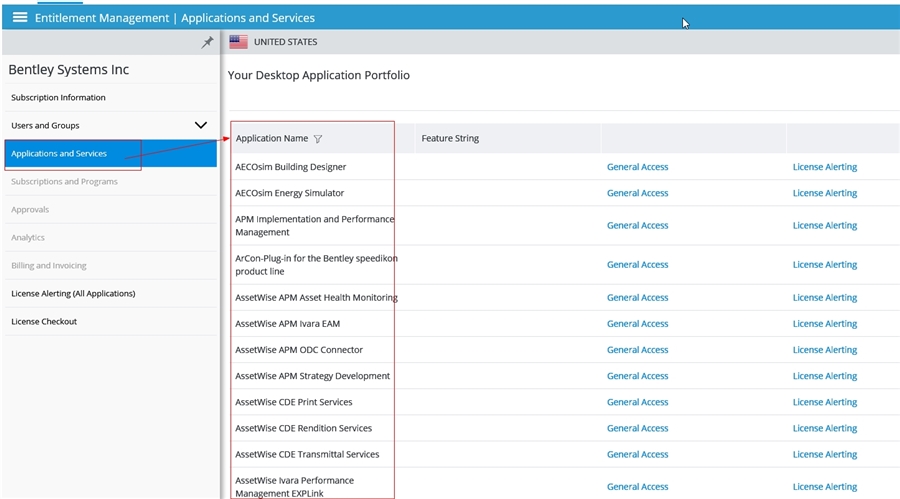900x499 pixels.
Task: Select the AssetWise CDE Rendition Services row
Action: point(564,428)
